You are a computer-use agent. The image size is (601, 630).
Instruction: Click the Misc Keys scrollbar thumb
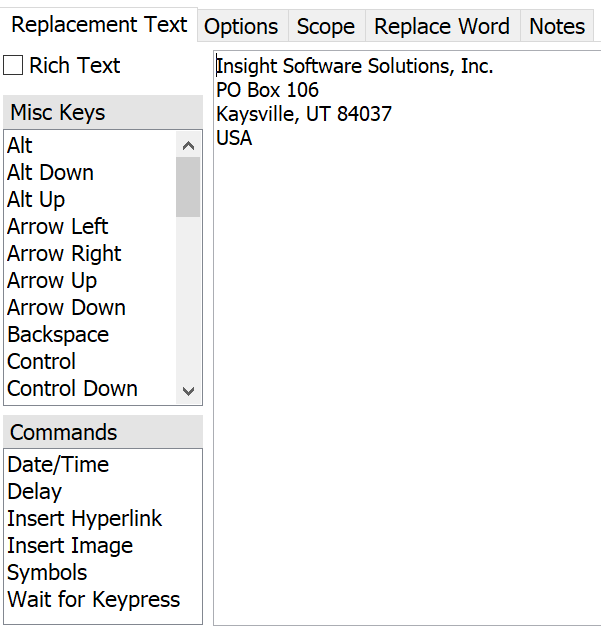188,186
